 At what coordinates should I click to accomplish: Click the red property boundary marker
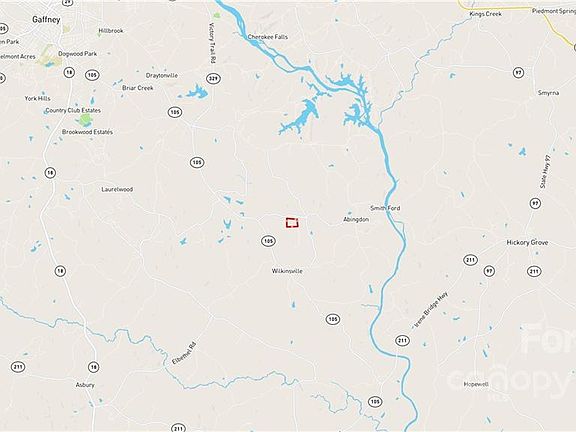point(292,223)
